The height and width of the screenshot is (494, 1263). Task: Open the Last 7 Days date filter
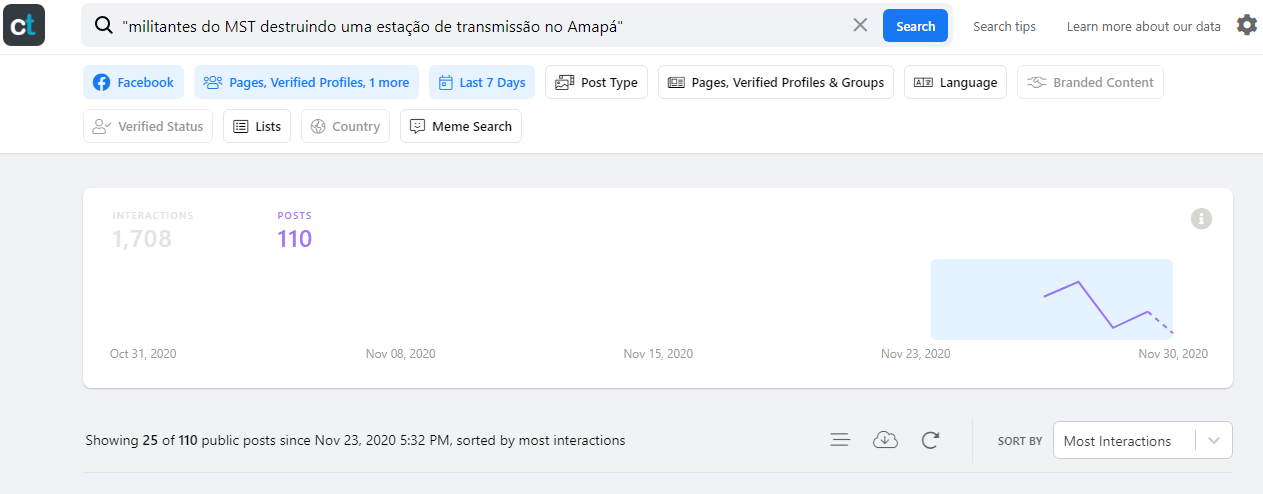482,83
